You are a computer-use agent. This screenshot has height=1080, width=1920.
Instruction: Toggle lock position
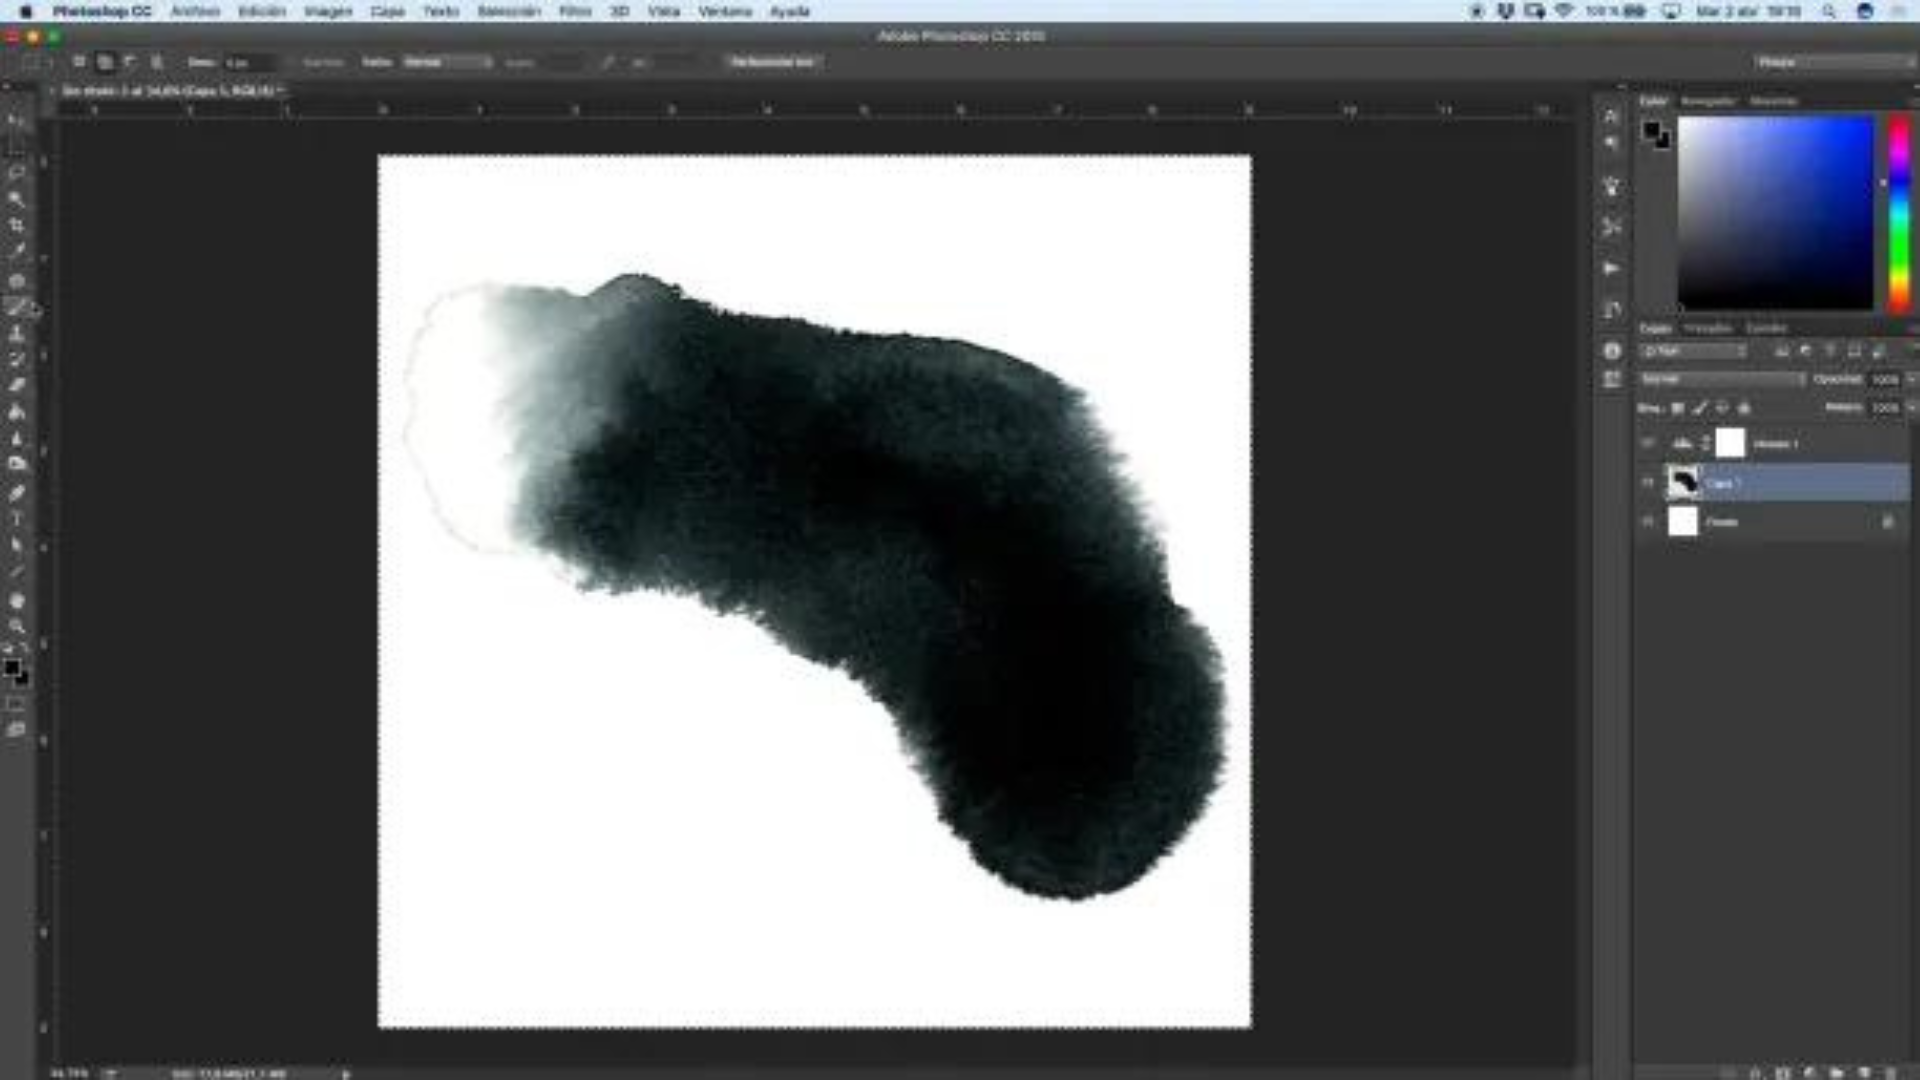tap(1722, 408)
